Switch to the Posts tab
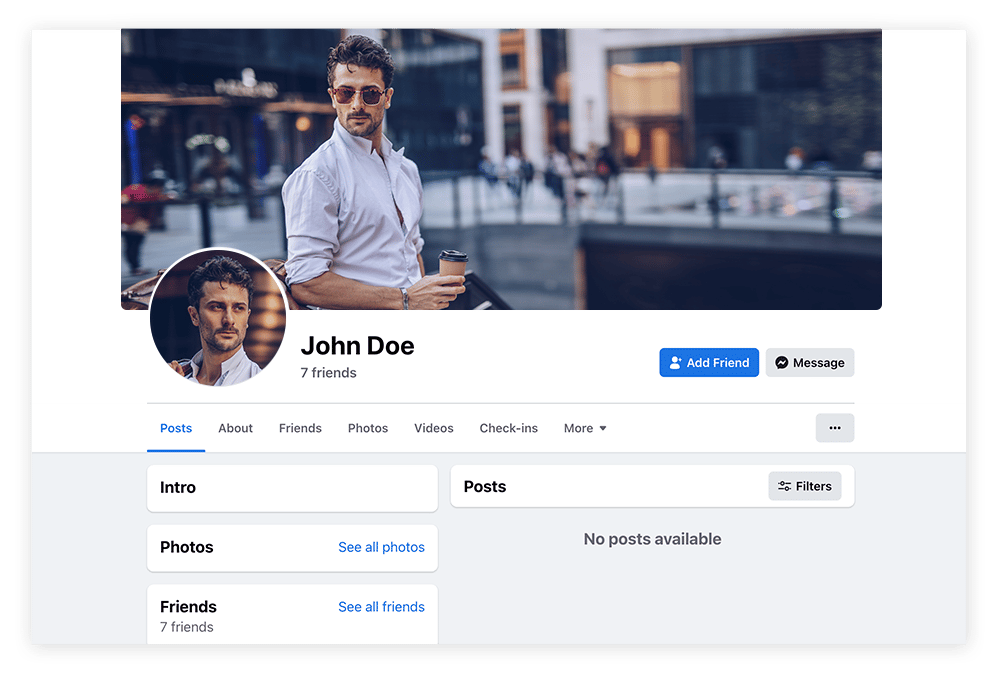1000x676 pixels. (x=176, y=429)
